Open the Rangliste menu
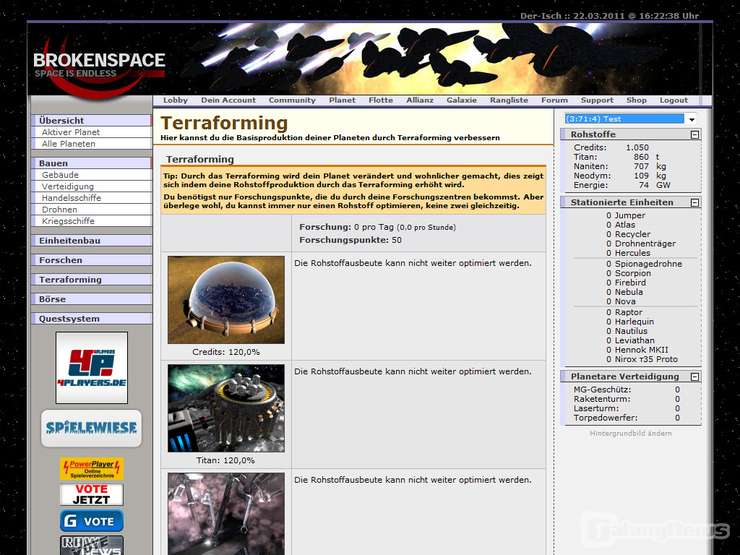This screenshot has height=555, width=740. (x=509, y=100)
